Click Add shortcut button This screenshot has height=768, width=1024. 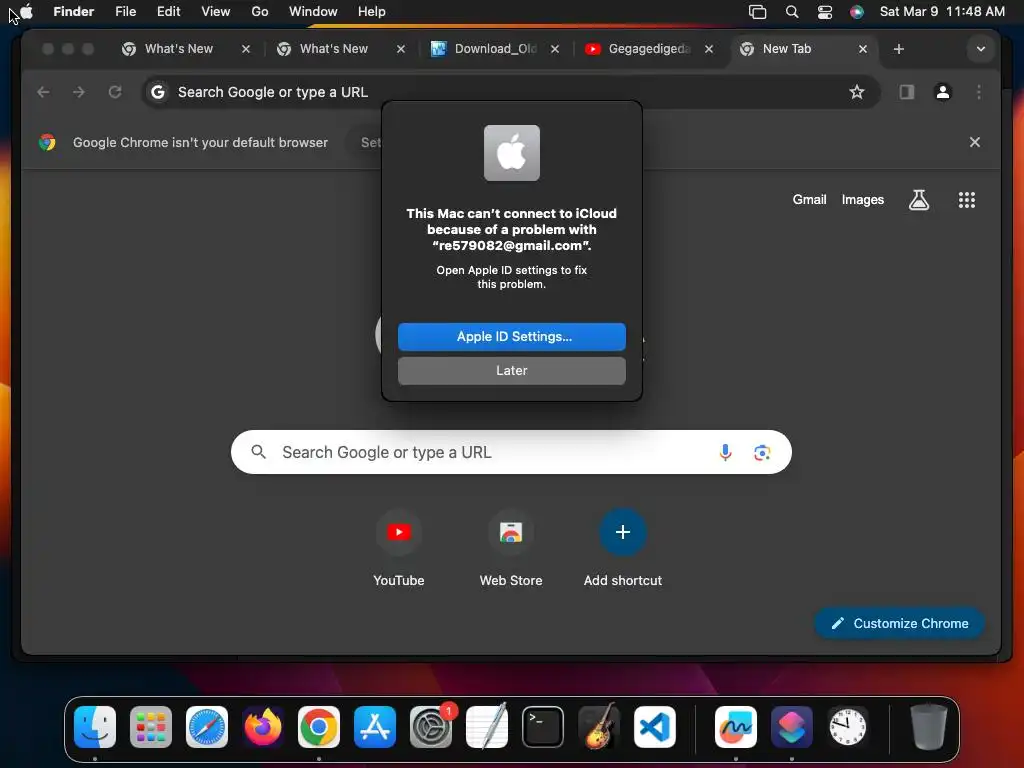pyautogui.click(x=622, y=549)
